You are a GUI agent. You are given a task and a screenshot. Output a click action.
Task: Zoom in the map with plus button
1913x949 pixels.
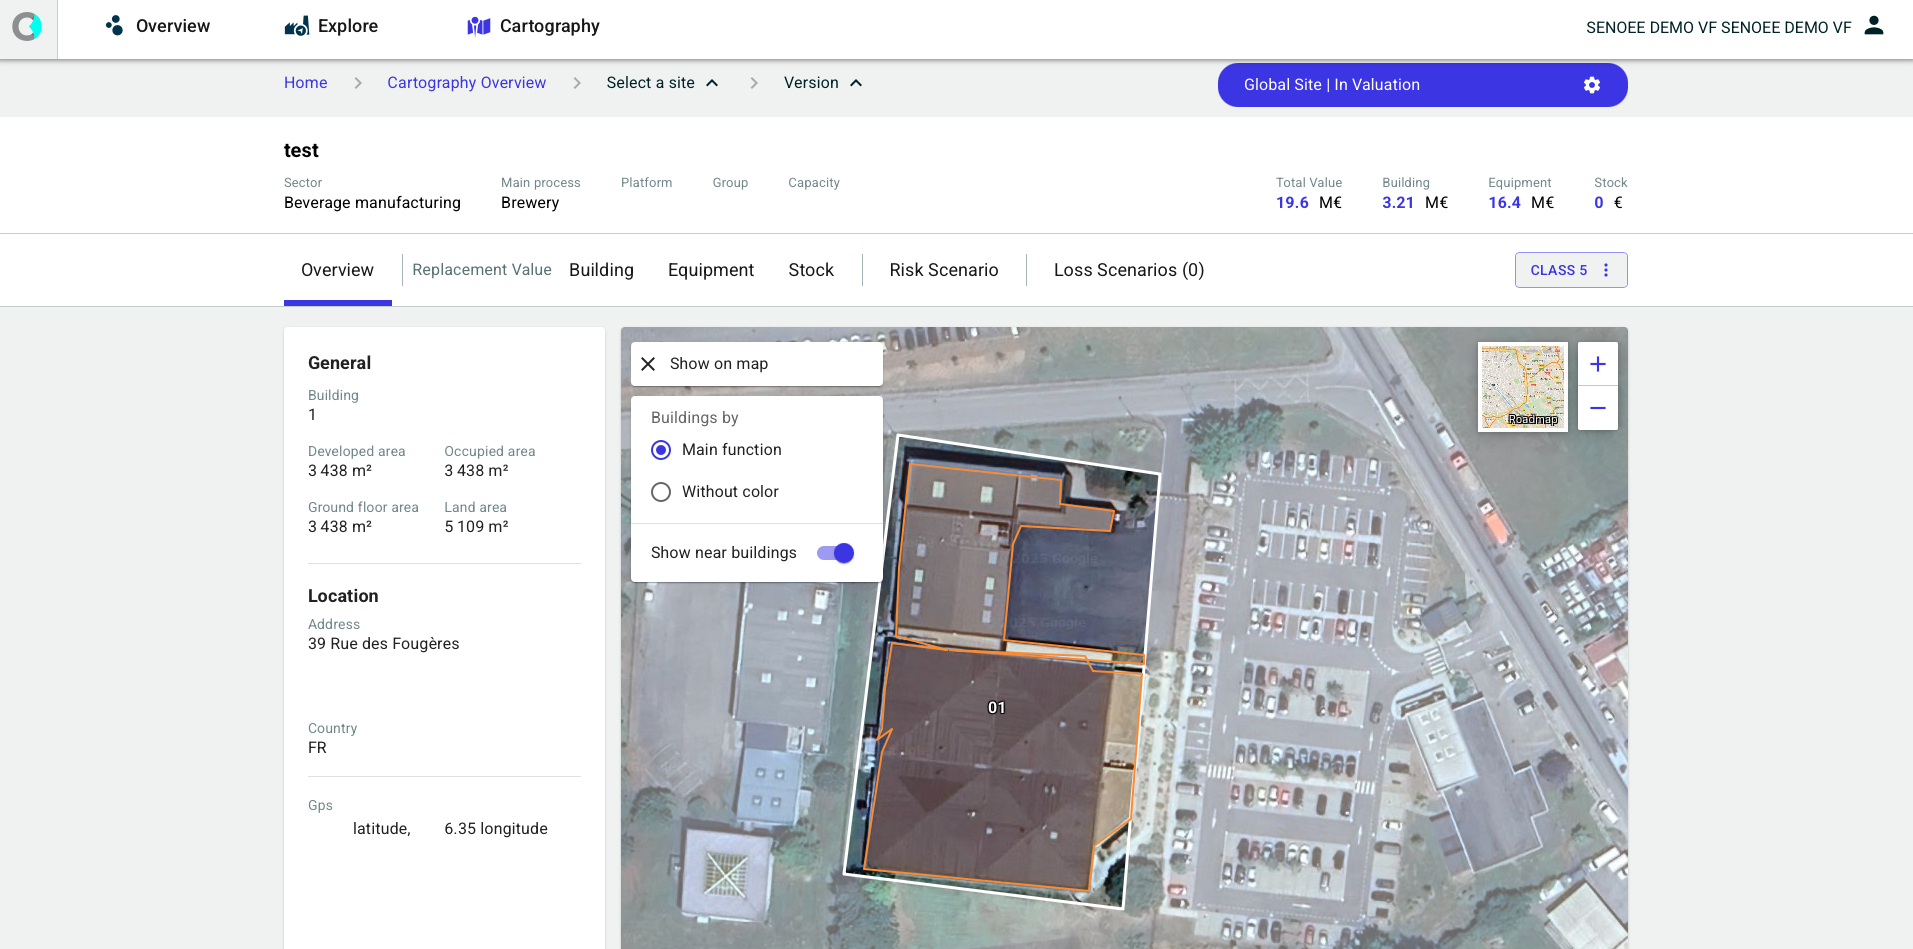[1597, 364]
